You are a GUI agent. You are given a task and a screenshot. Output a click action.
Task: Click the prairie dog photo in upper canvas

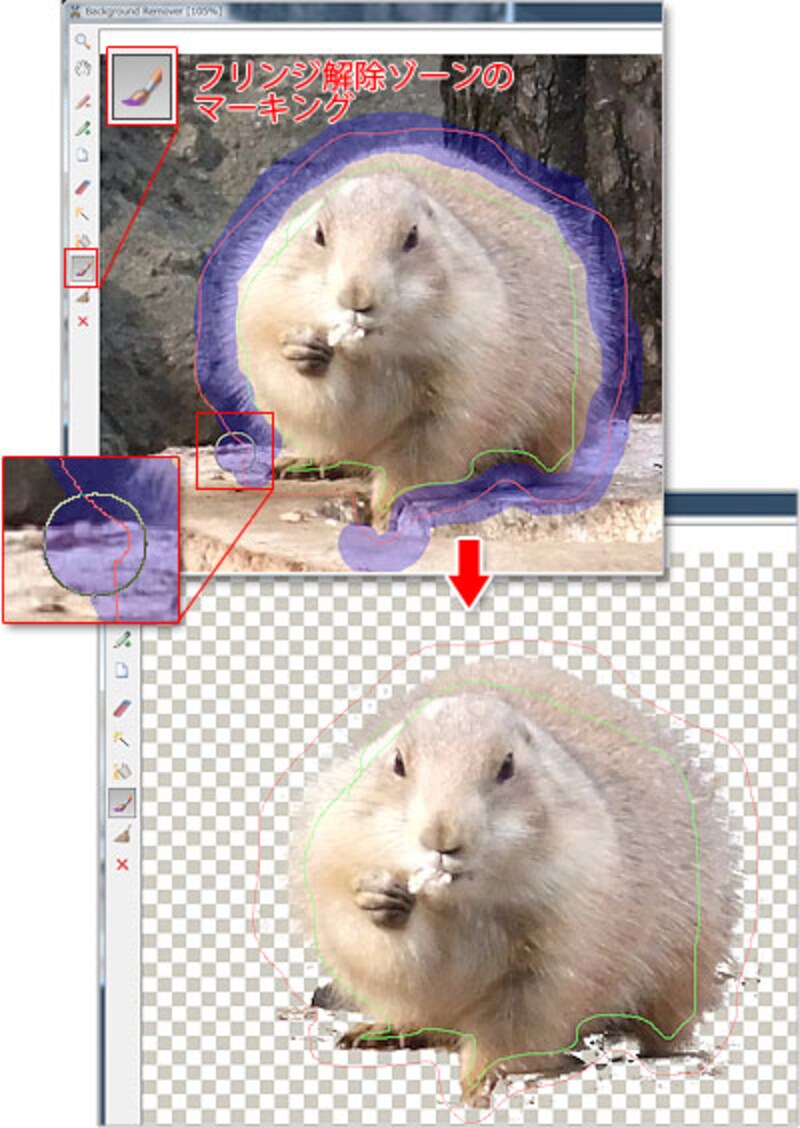click(381, 314)
